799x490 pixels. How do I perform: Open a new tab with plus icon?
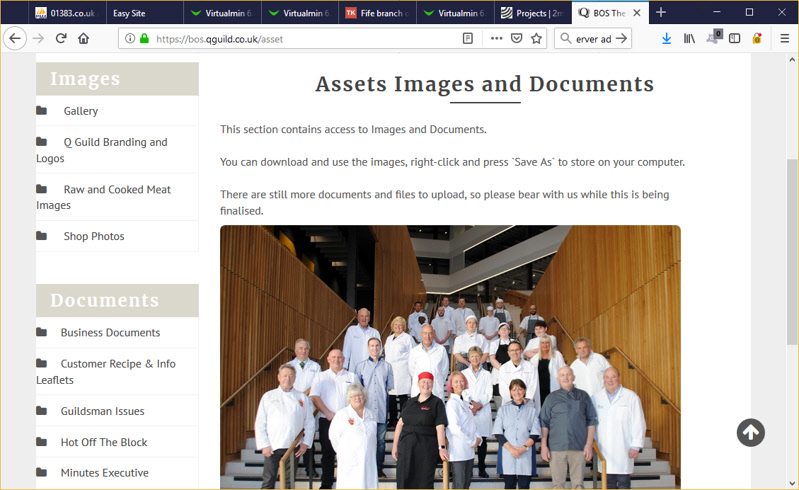[x=661, y=12]
